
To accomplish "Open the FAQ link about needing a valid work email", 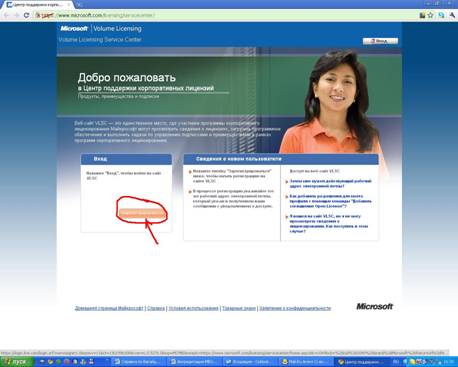I will point(330,183).
